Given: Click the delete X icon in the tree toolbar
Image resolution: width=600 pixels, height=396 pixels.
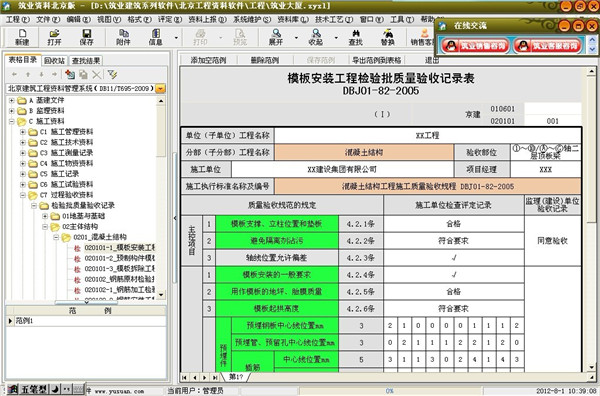Looking at the screenshot, I should (97, 74).
